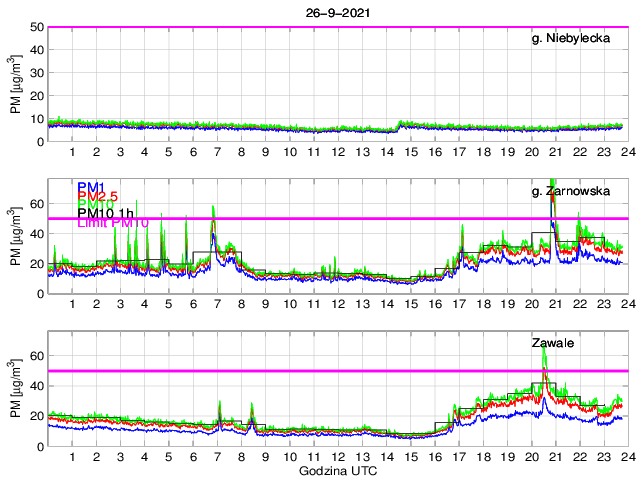Click the magenta limit line in the top plot

pos(300,27)
